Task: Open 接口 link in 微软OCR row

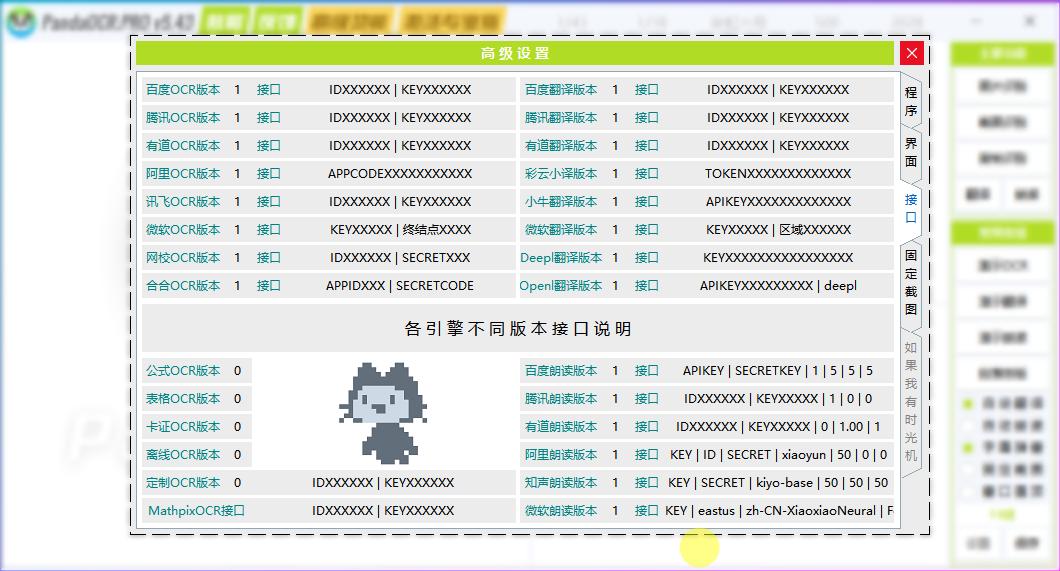Action: 268,230
